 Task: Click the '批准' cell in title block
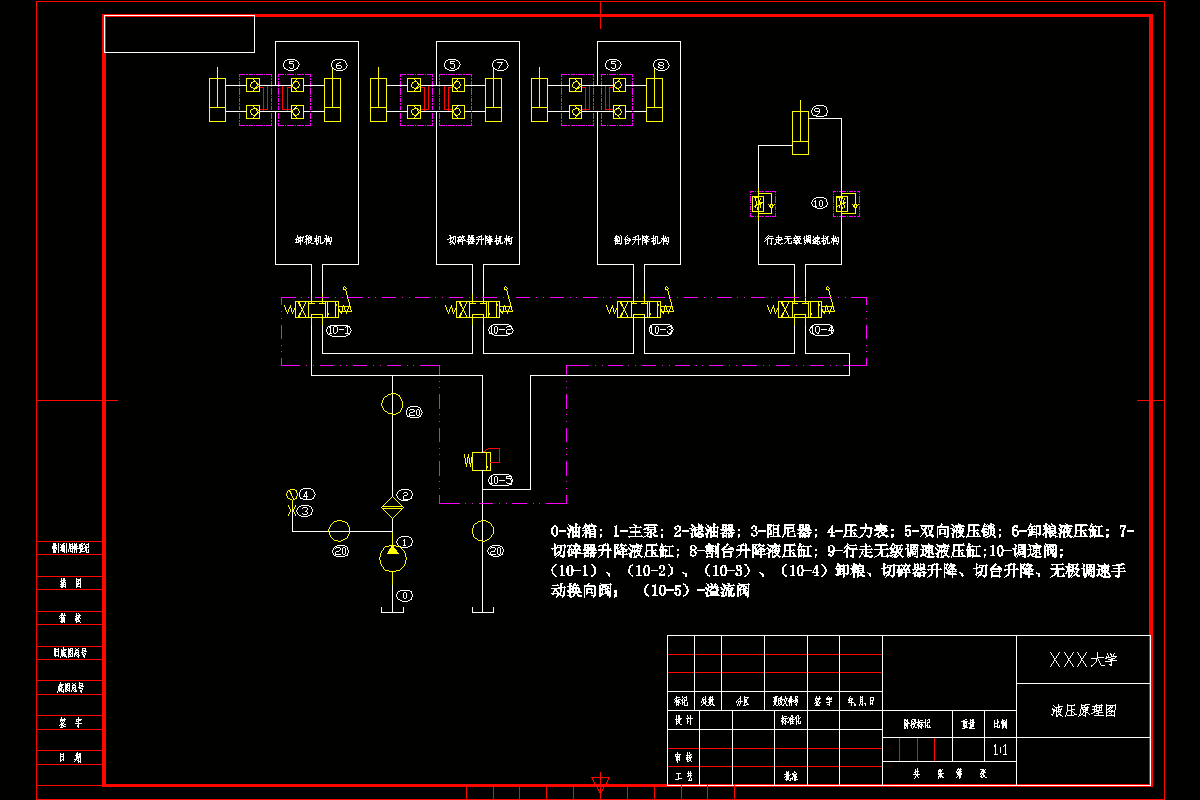(790, 775)
